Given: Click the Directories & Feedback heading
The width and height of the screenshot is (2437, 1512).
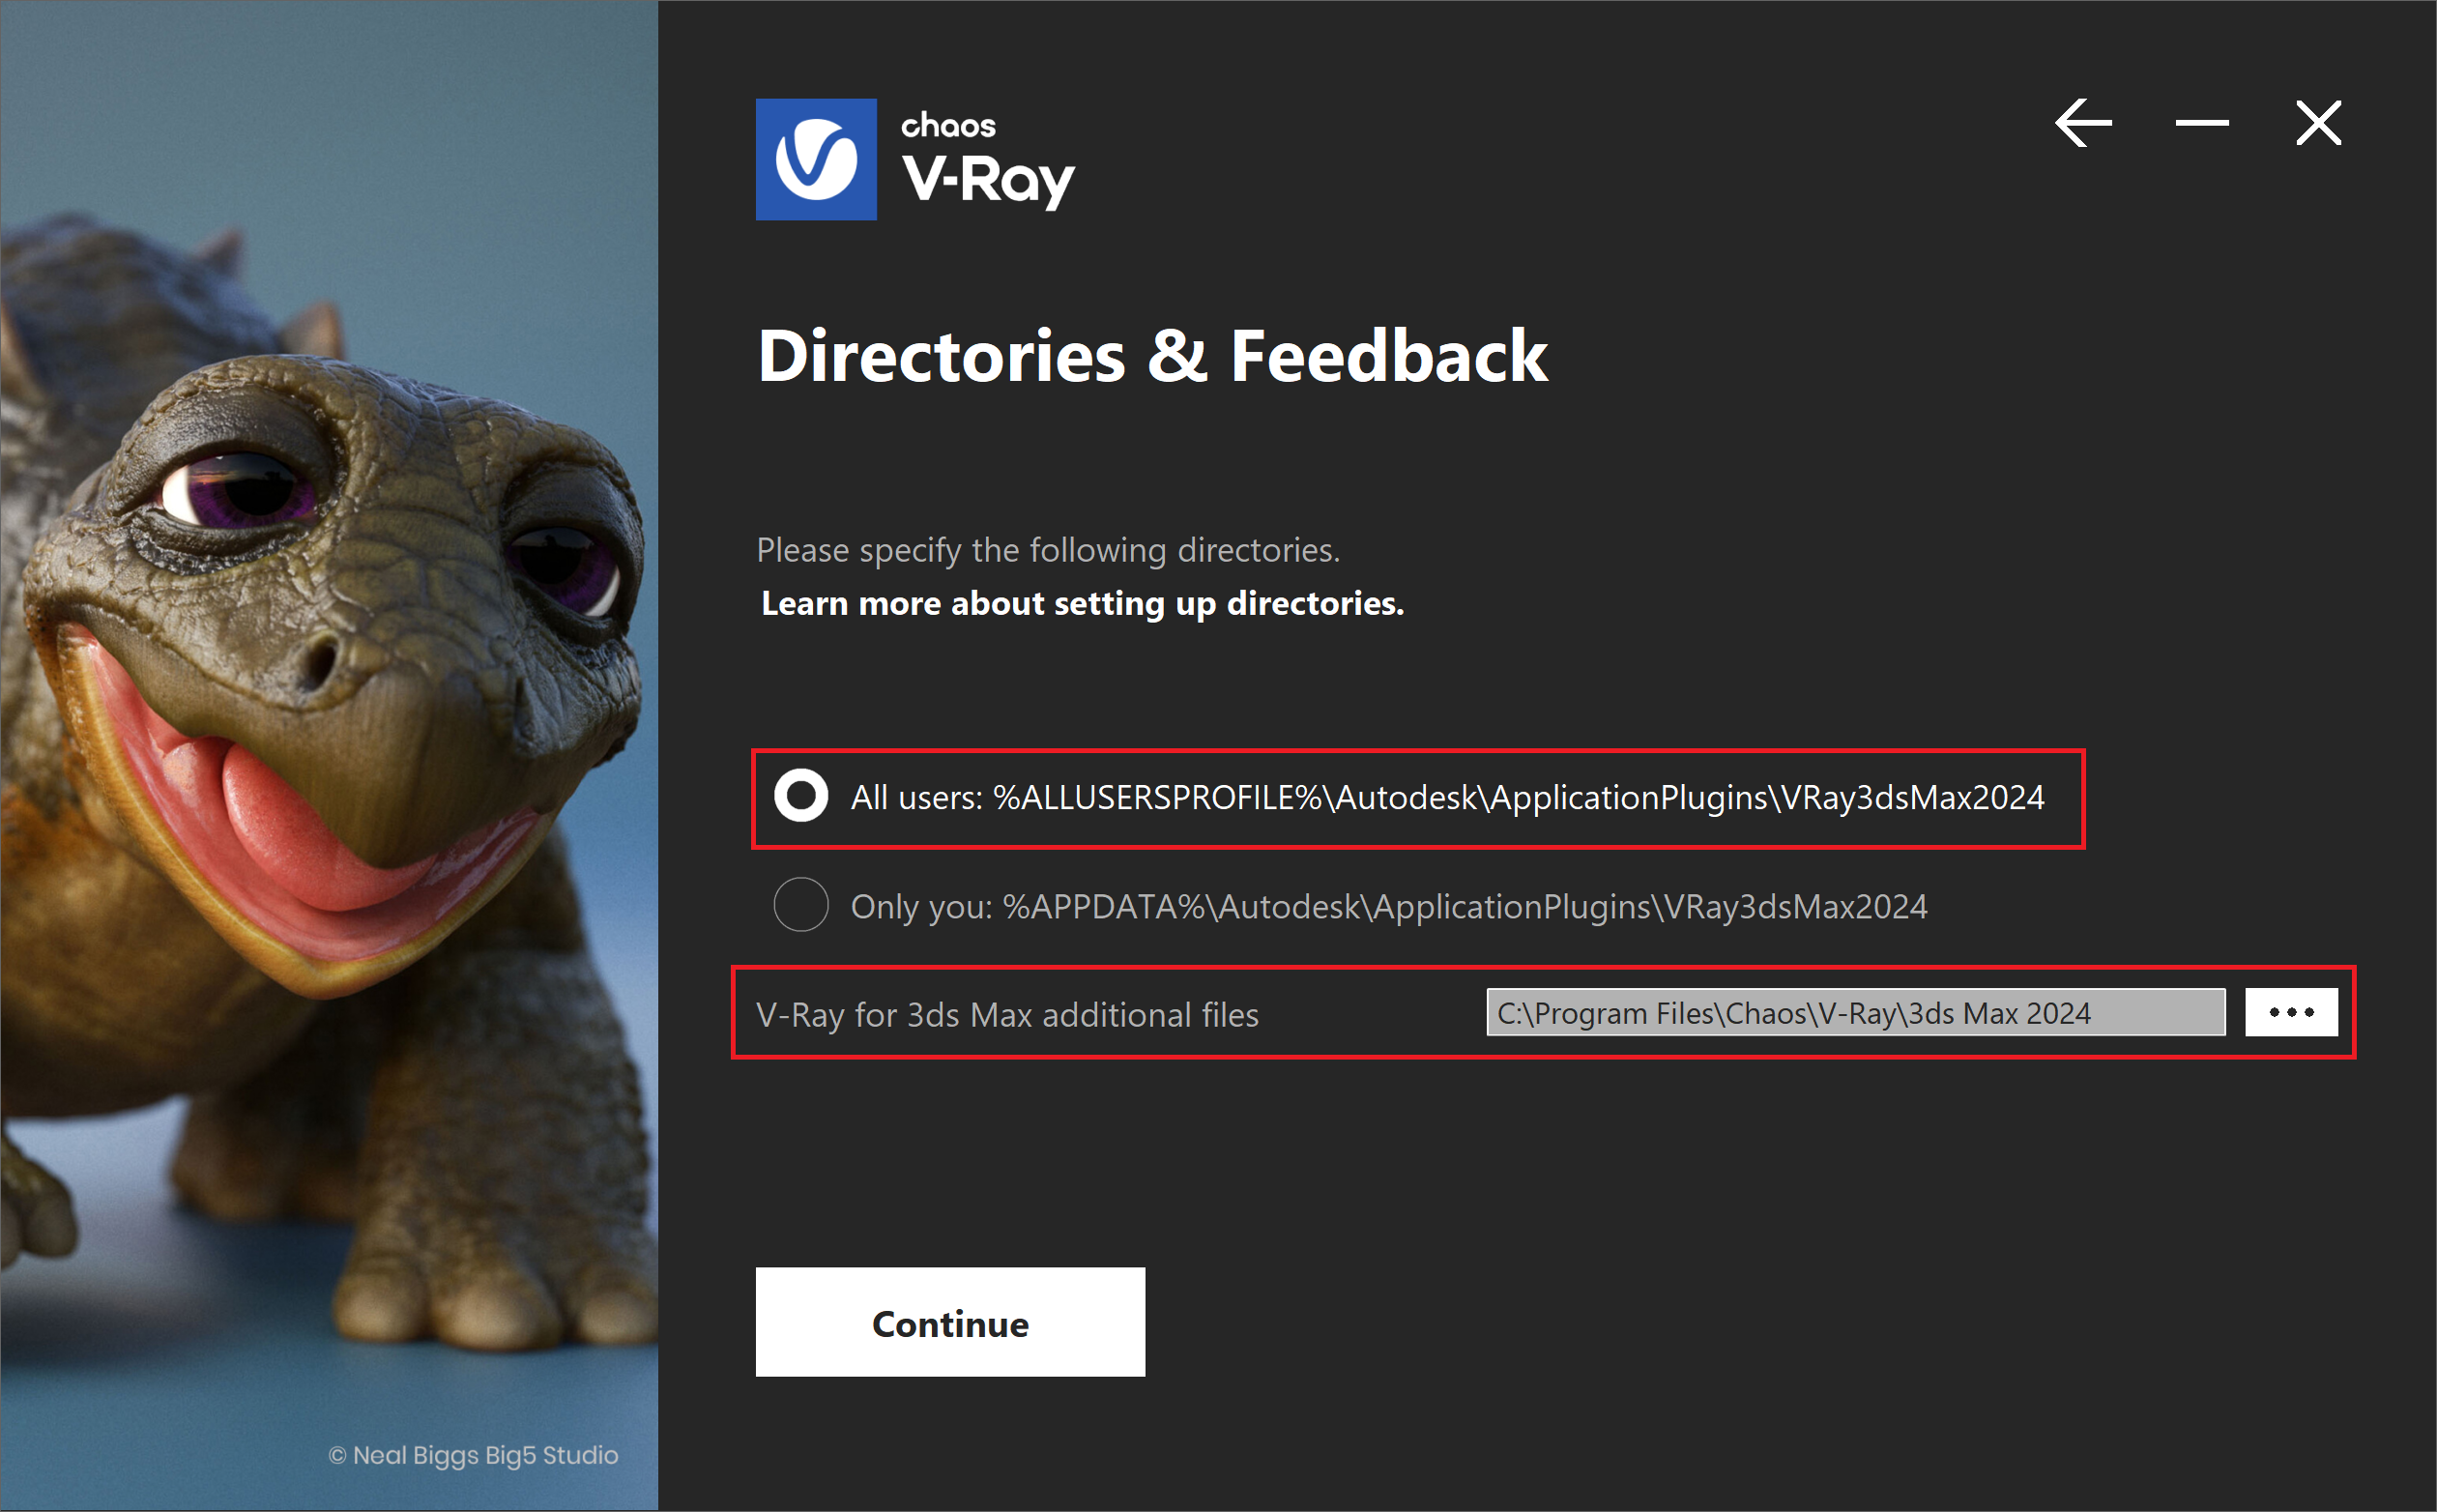Looking at the screenshot, I should tap(1153, 356).
